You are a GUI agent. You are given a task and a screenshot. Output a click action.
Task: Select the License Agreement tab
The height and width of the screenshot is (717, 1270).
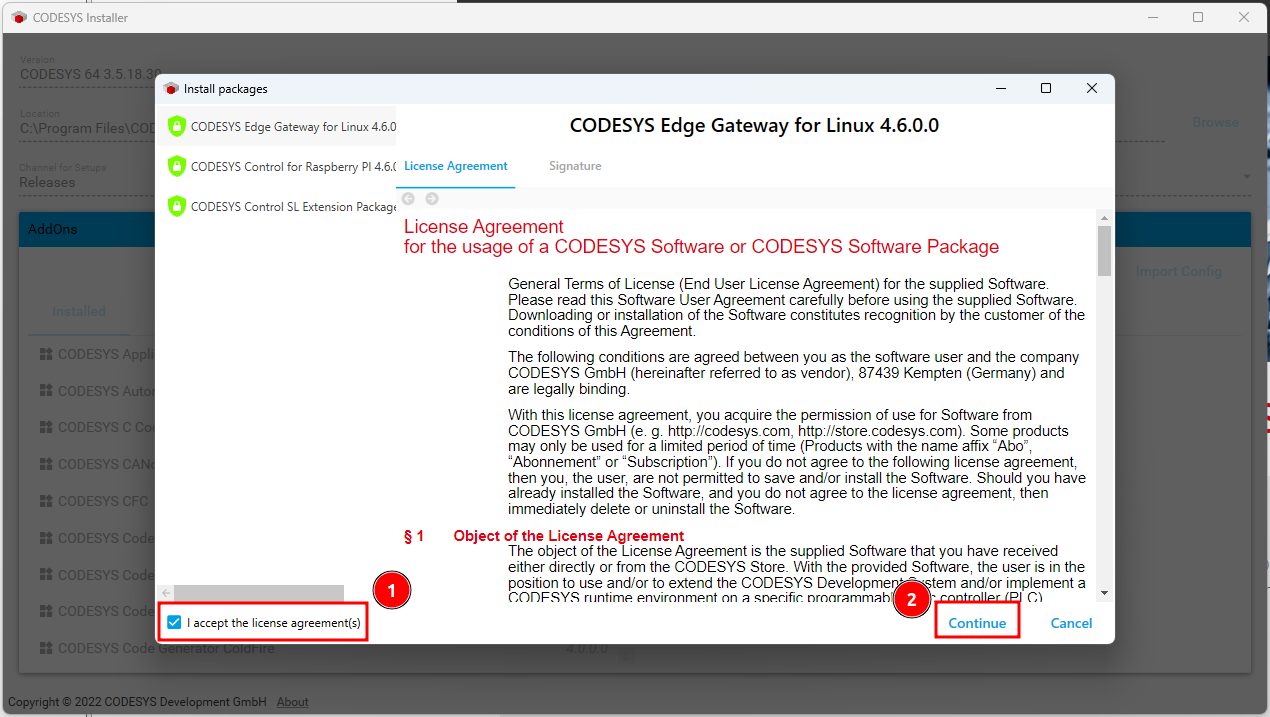coord(456,166)
